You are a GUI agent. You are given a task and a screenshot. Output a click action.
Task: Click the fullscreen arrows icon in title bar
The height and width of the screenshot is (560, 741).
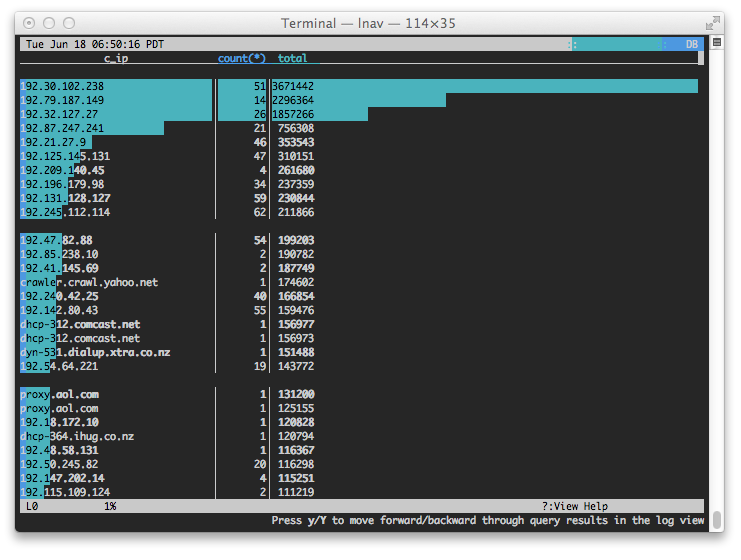pyautogui.click(x=712, y=23)
